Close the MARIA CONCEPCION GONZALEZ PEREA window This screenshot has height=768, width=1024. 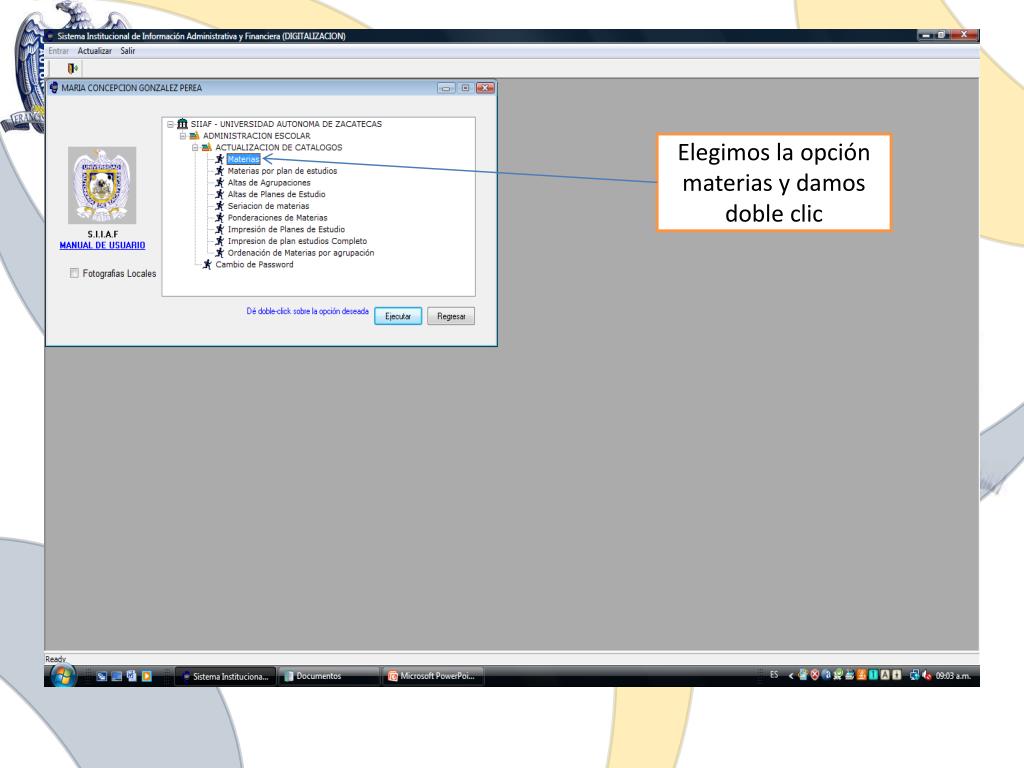tap(485, 88)
